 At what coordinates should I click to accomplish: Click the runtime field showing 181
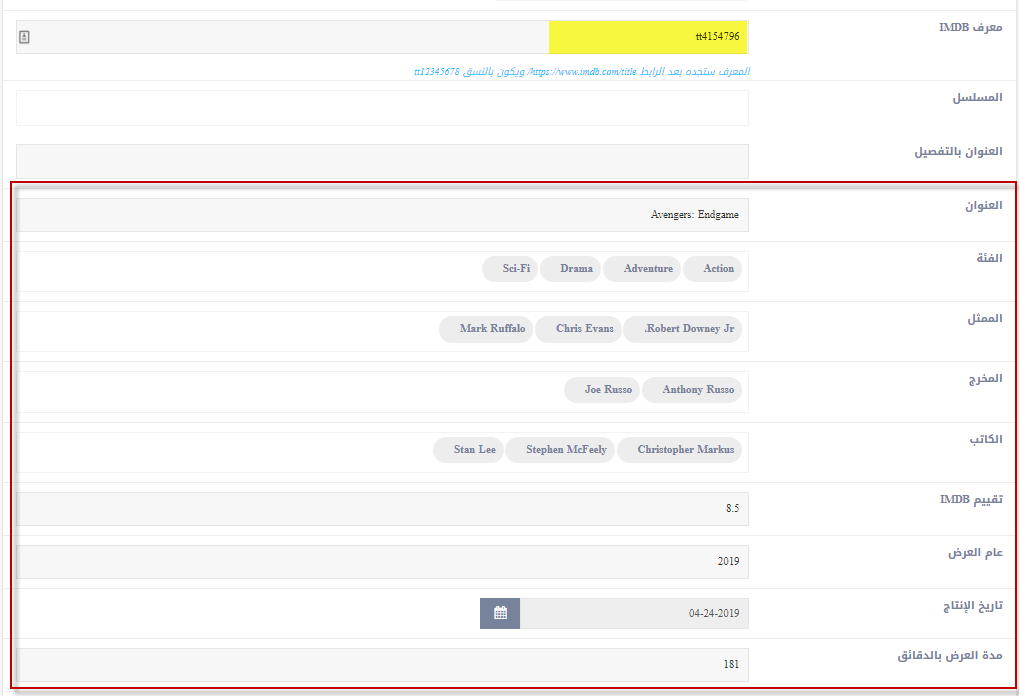[382, 665]
